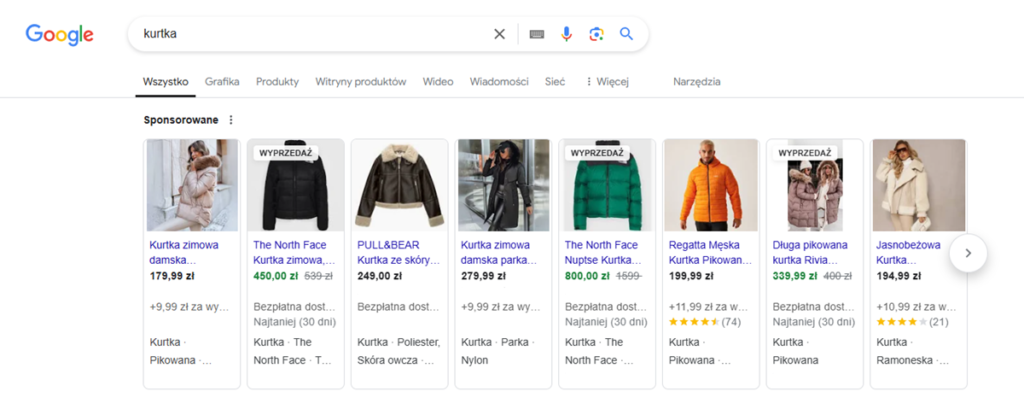1024x409 pixels.
Task: Click the magnifying glass search button
Action: pos(626,34)
